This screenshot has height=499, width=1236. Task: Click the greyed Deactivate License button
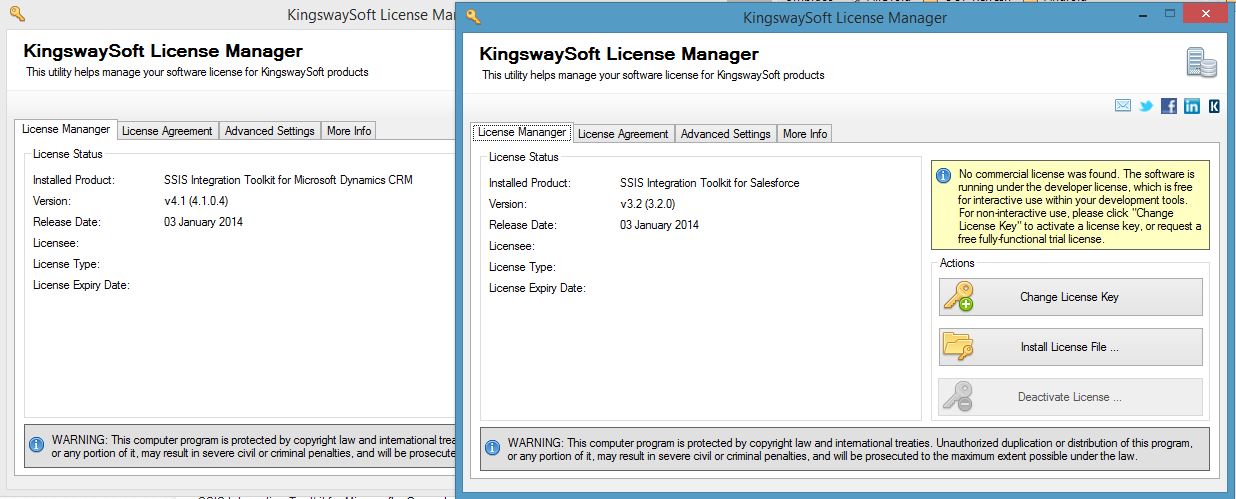[x=1070, y=397]
